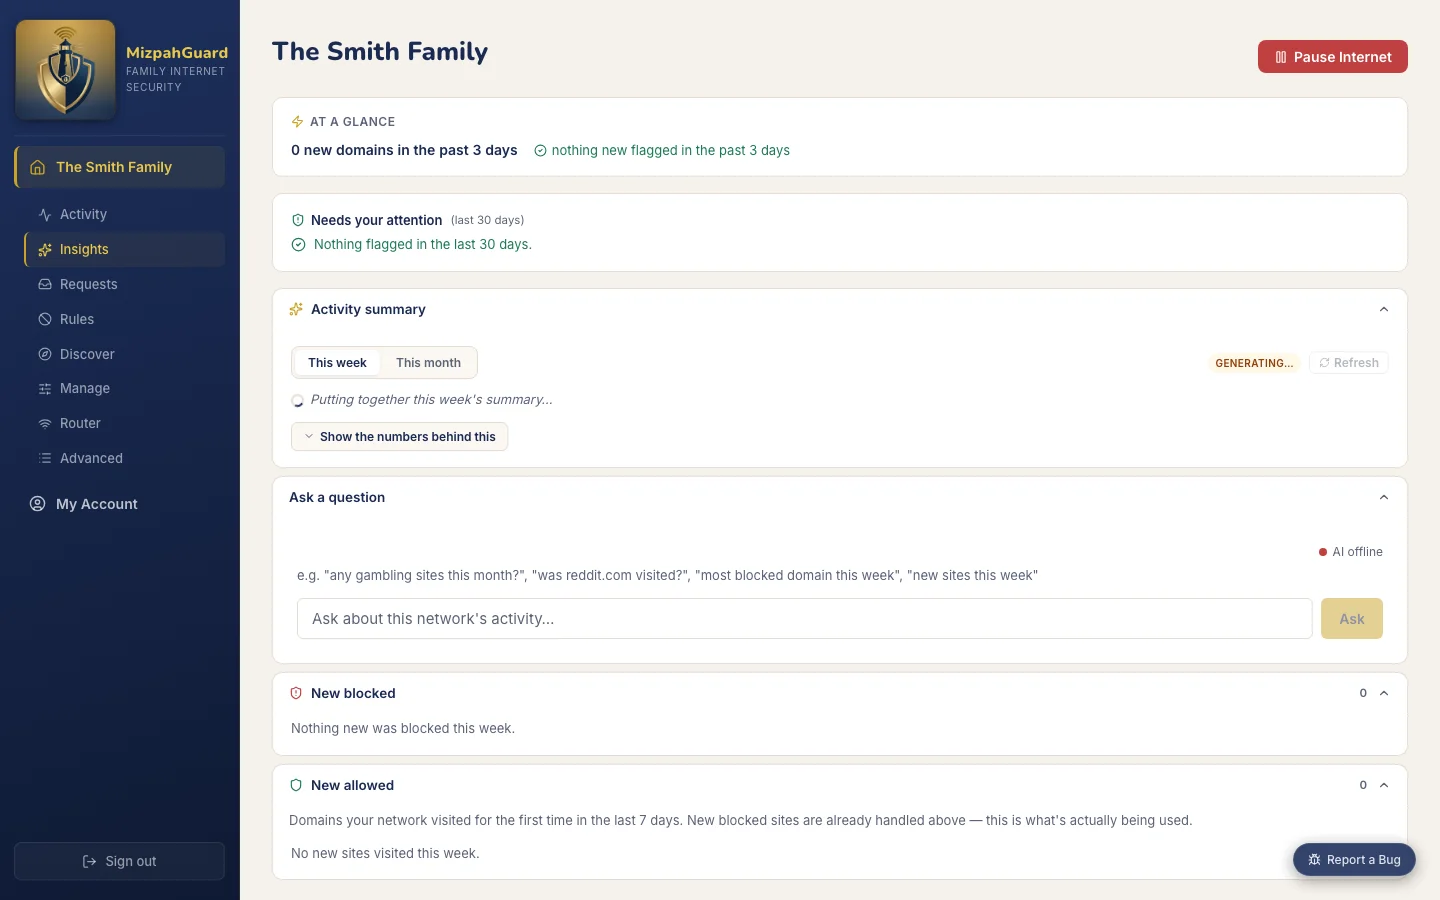The image size is (1440, 900).
Task: Collapse the Ask a question panel
Action: [x=1384, y=497]
